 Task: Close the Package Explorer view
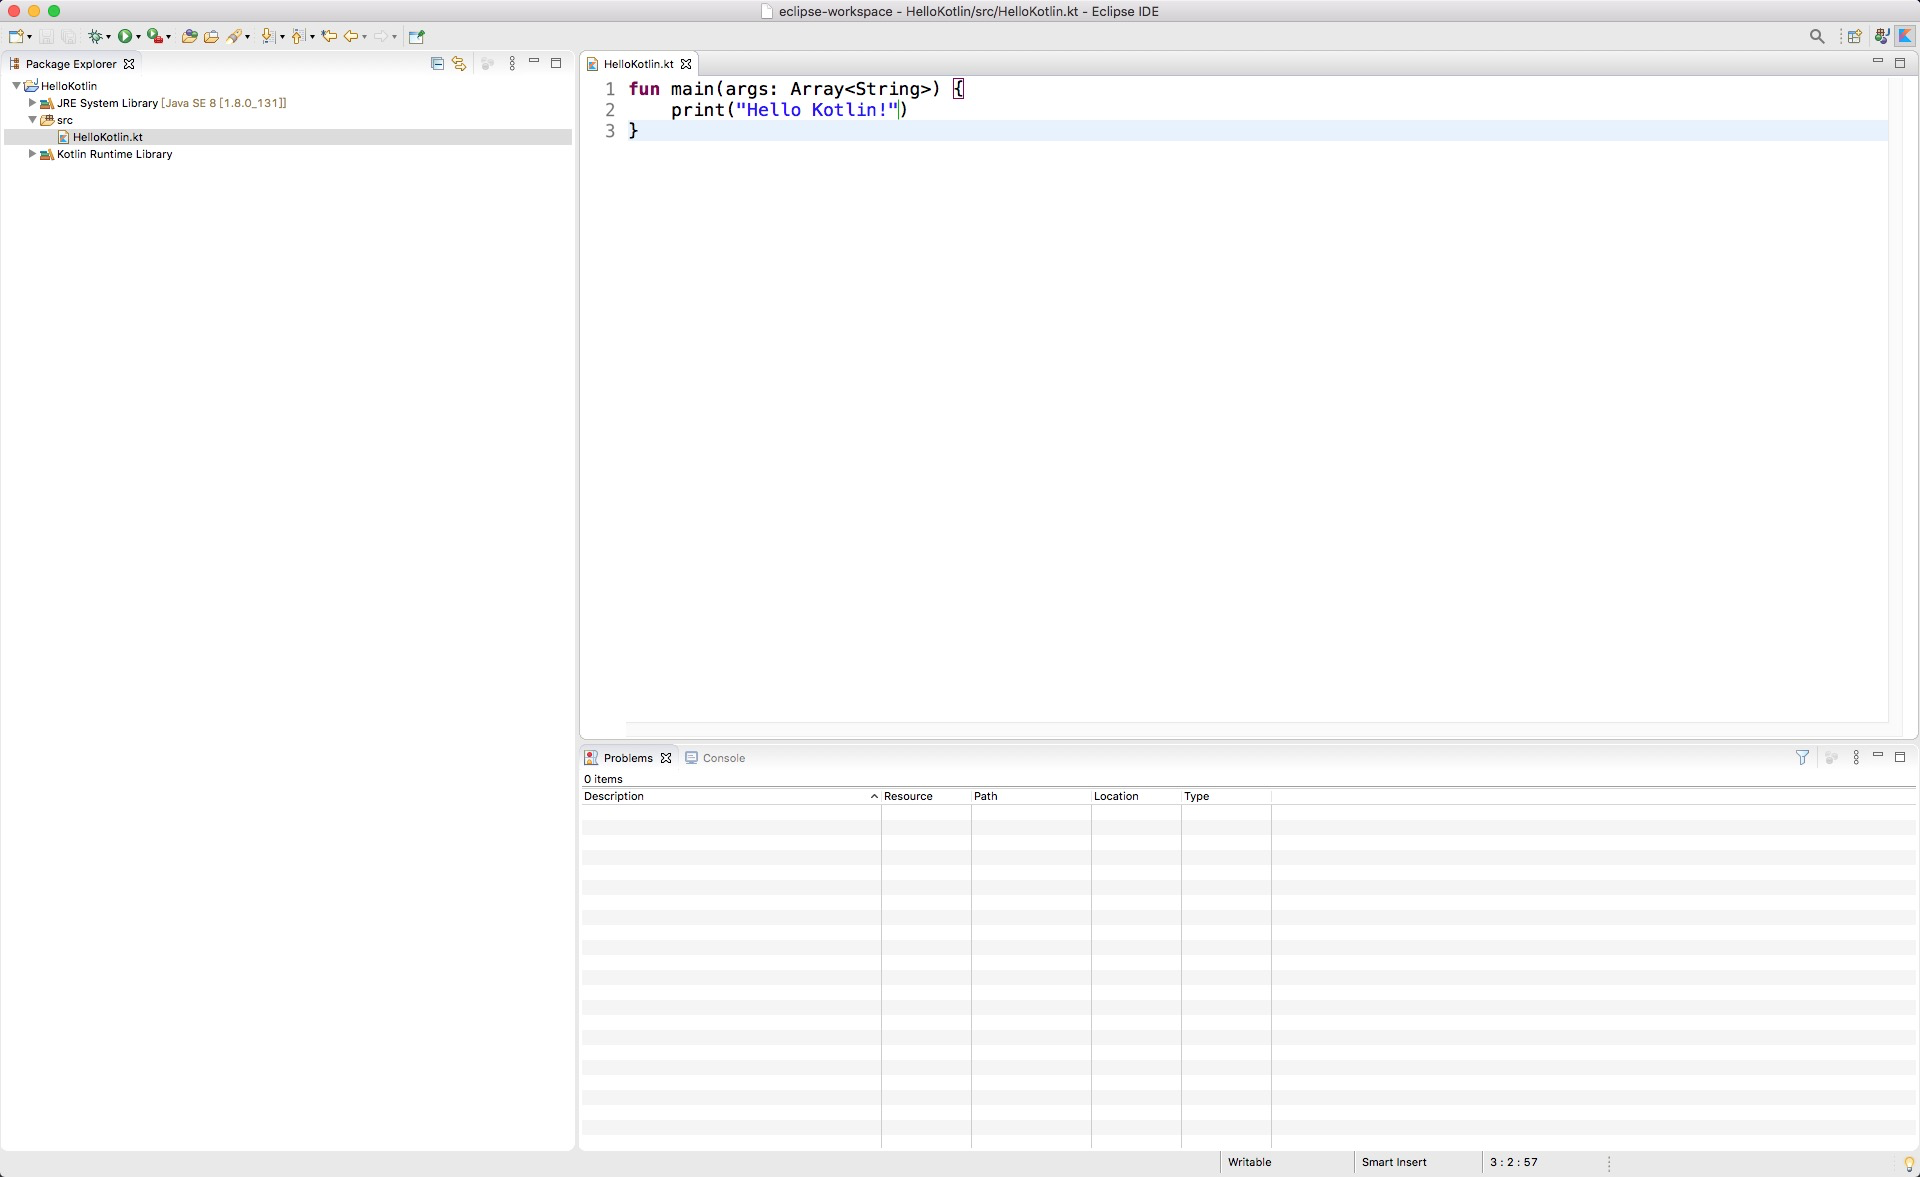pos(129,64)
